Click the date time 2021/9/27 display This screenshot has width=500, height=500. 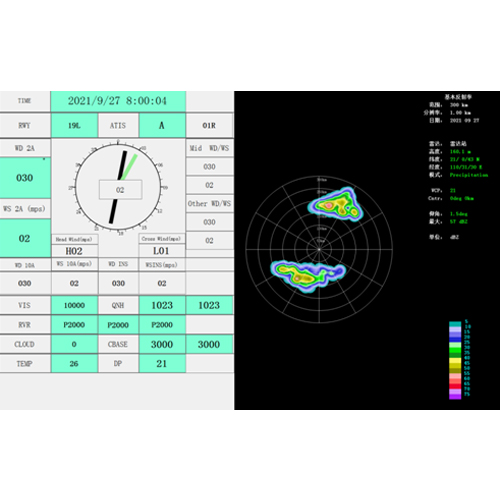tap(118, 101)
